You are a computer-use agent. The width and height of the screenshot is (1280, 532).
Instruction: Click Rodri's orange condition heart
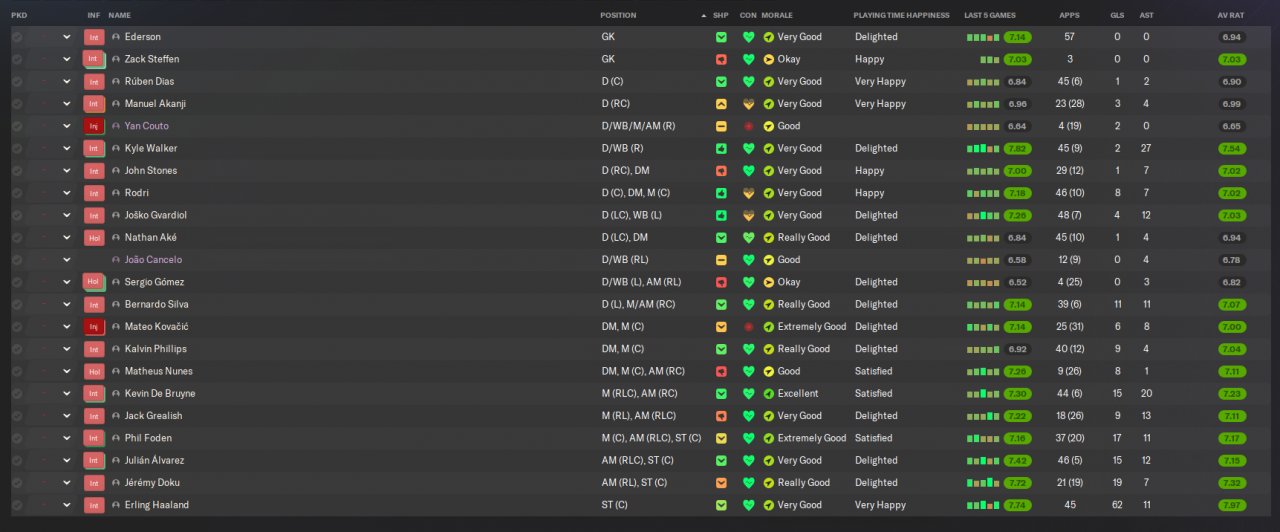coord(748,193)
